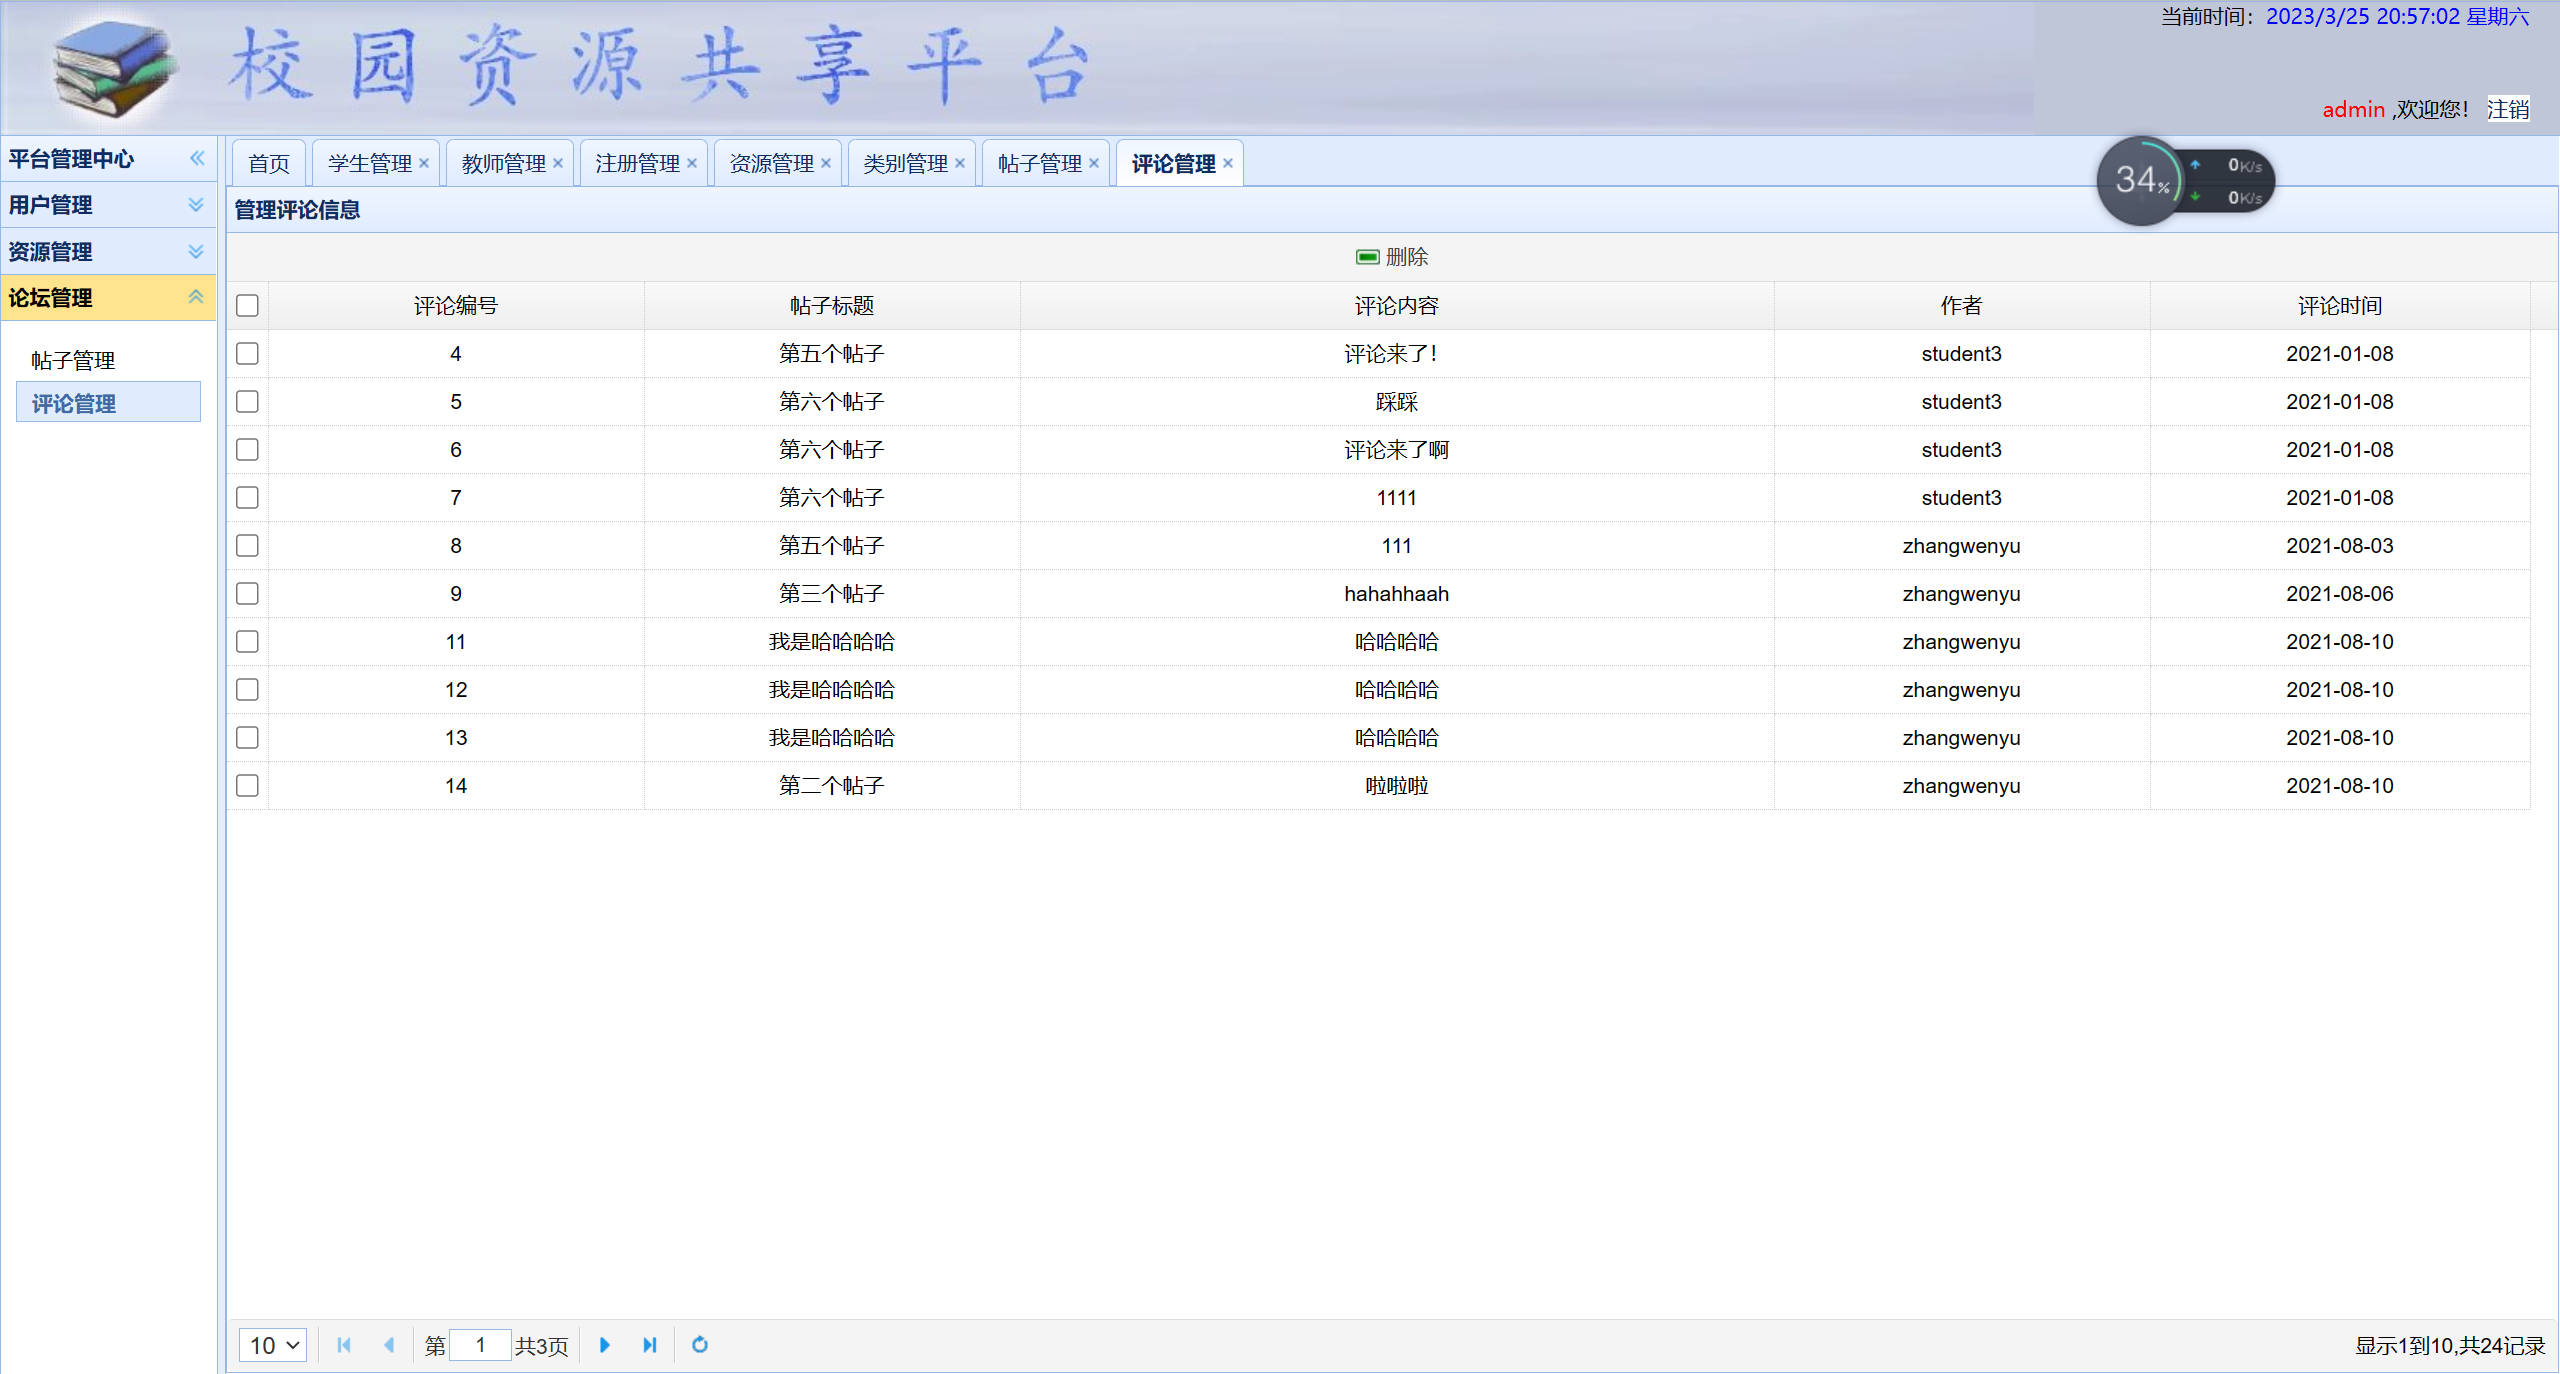Click the page number input field
This screenshot has height=1374, width=2560.
click(x=480, y=1345)
